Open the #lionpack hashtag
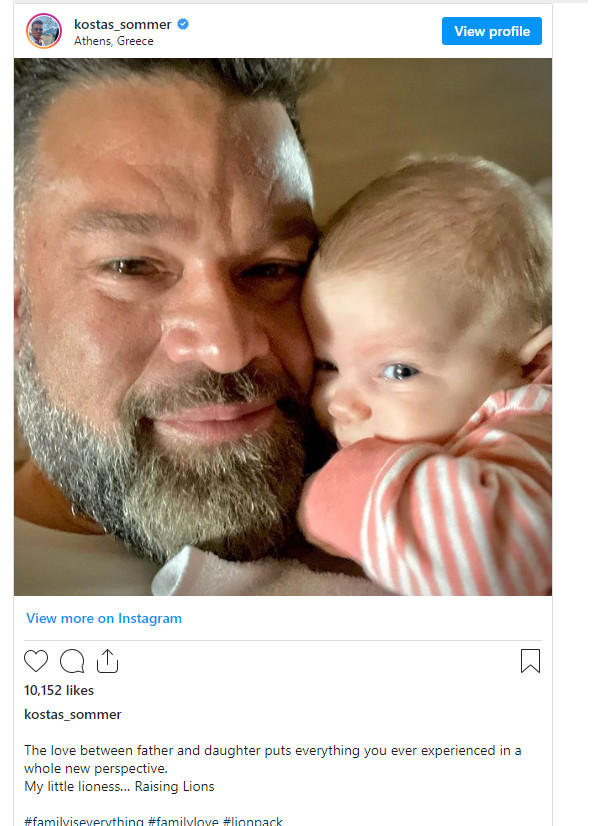This screenshot has width=605, height=826. click(253, 820)
